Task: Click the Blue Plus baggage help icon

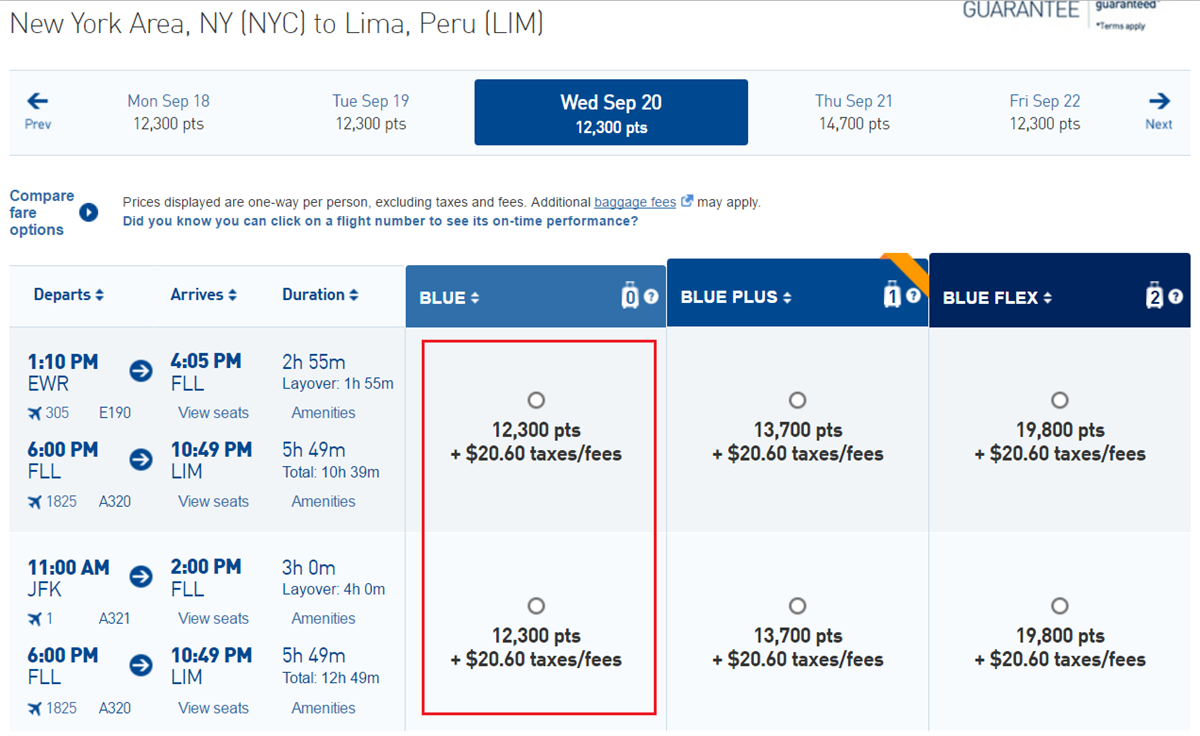Action: click(x=913, y=296)
